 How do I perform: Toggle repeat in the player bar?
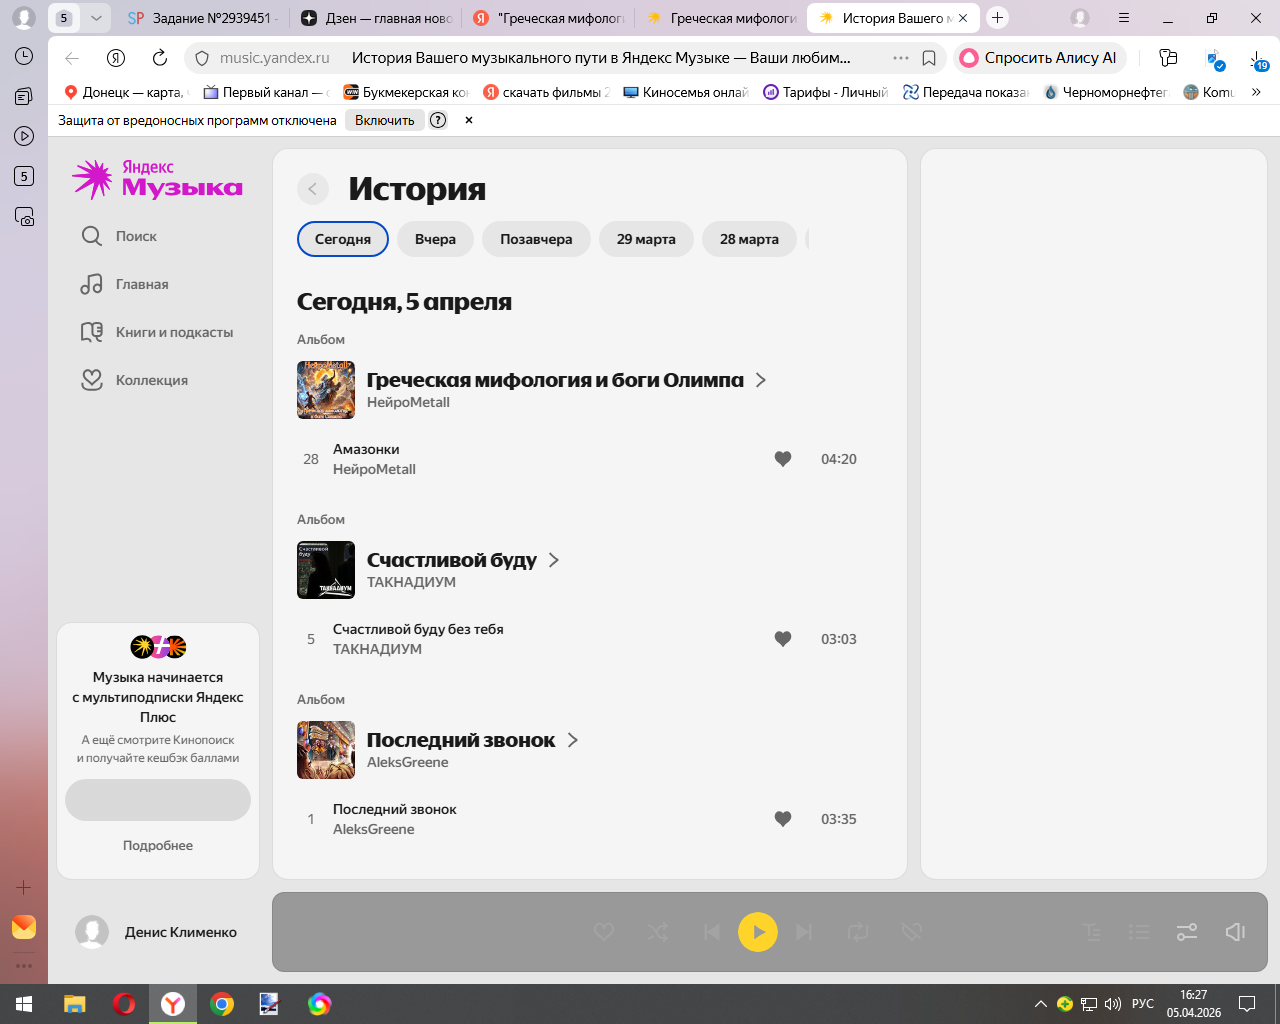(x=858, y=932)
